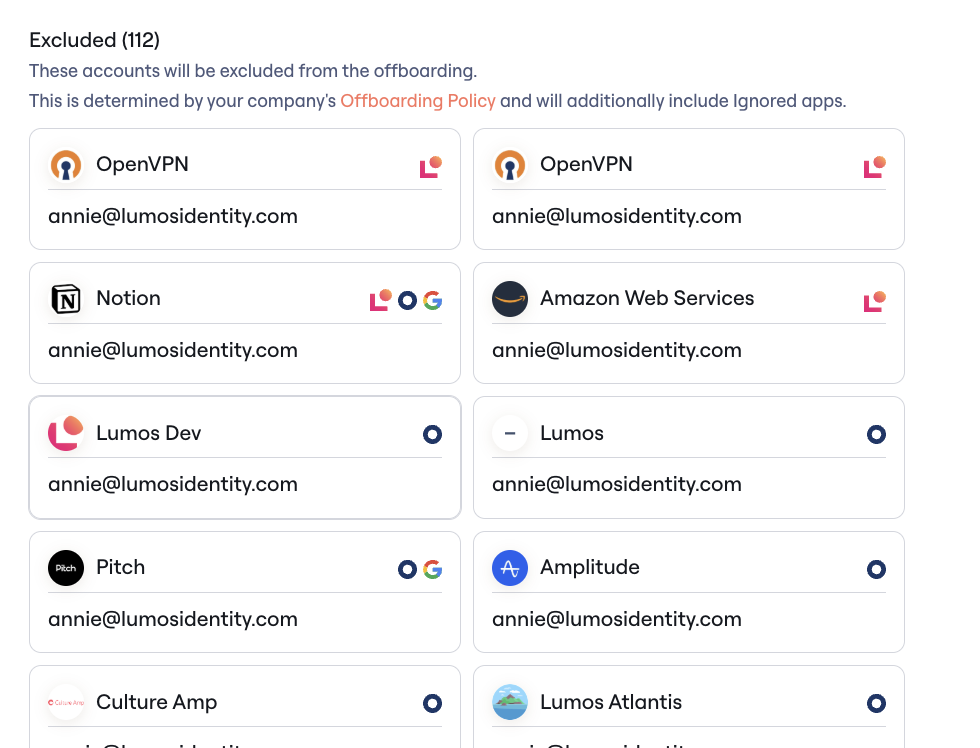Click the Okta ring icon beside the dash-icon Lumos name
Image resolution: width=980 pixels, height=748 pixels.
tap(876, 434)
